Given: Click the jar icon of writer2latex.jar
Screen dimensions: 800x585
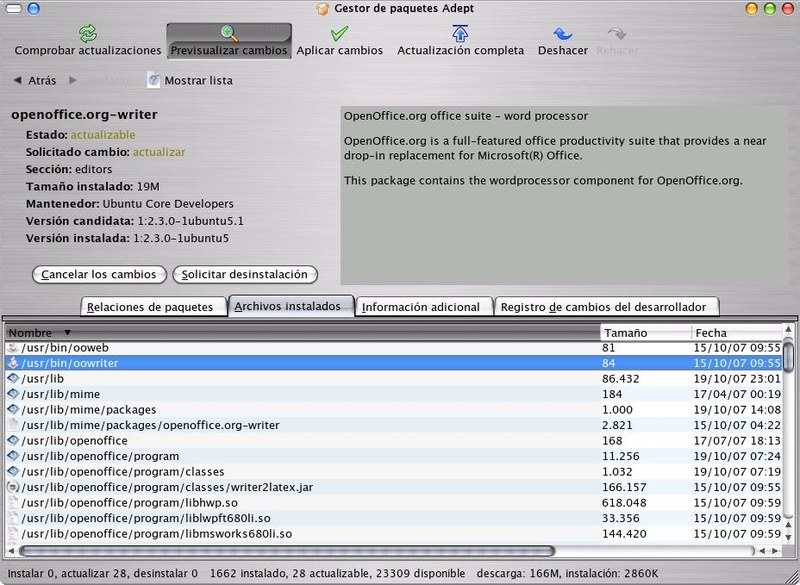Looking at the screenshot, I should tap(13, 487).
